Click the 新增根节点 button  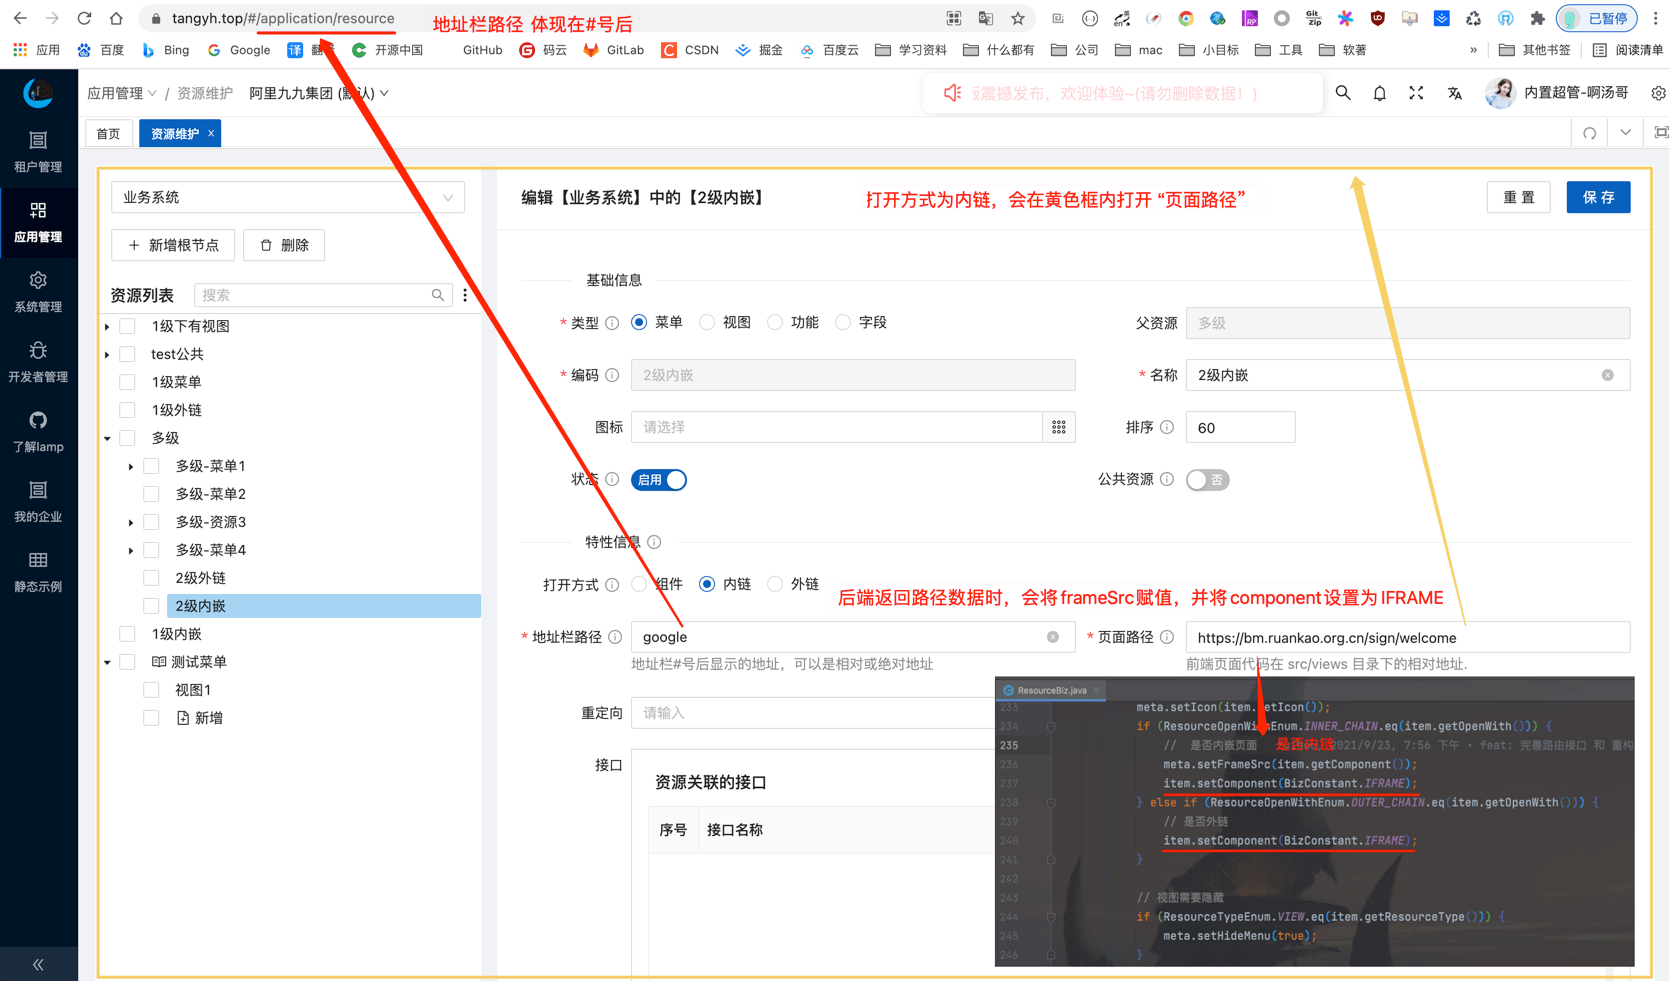(173, 245)
